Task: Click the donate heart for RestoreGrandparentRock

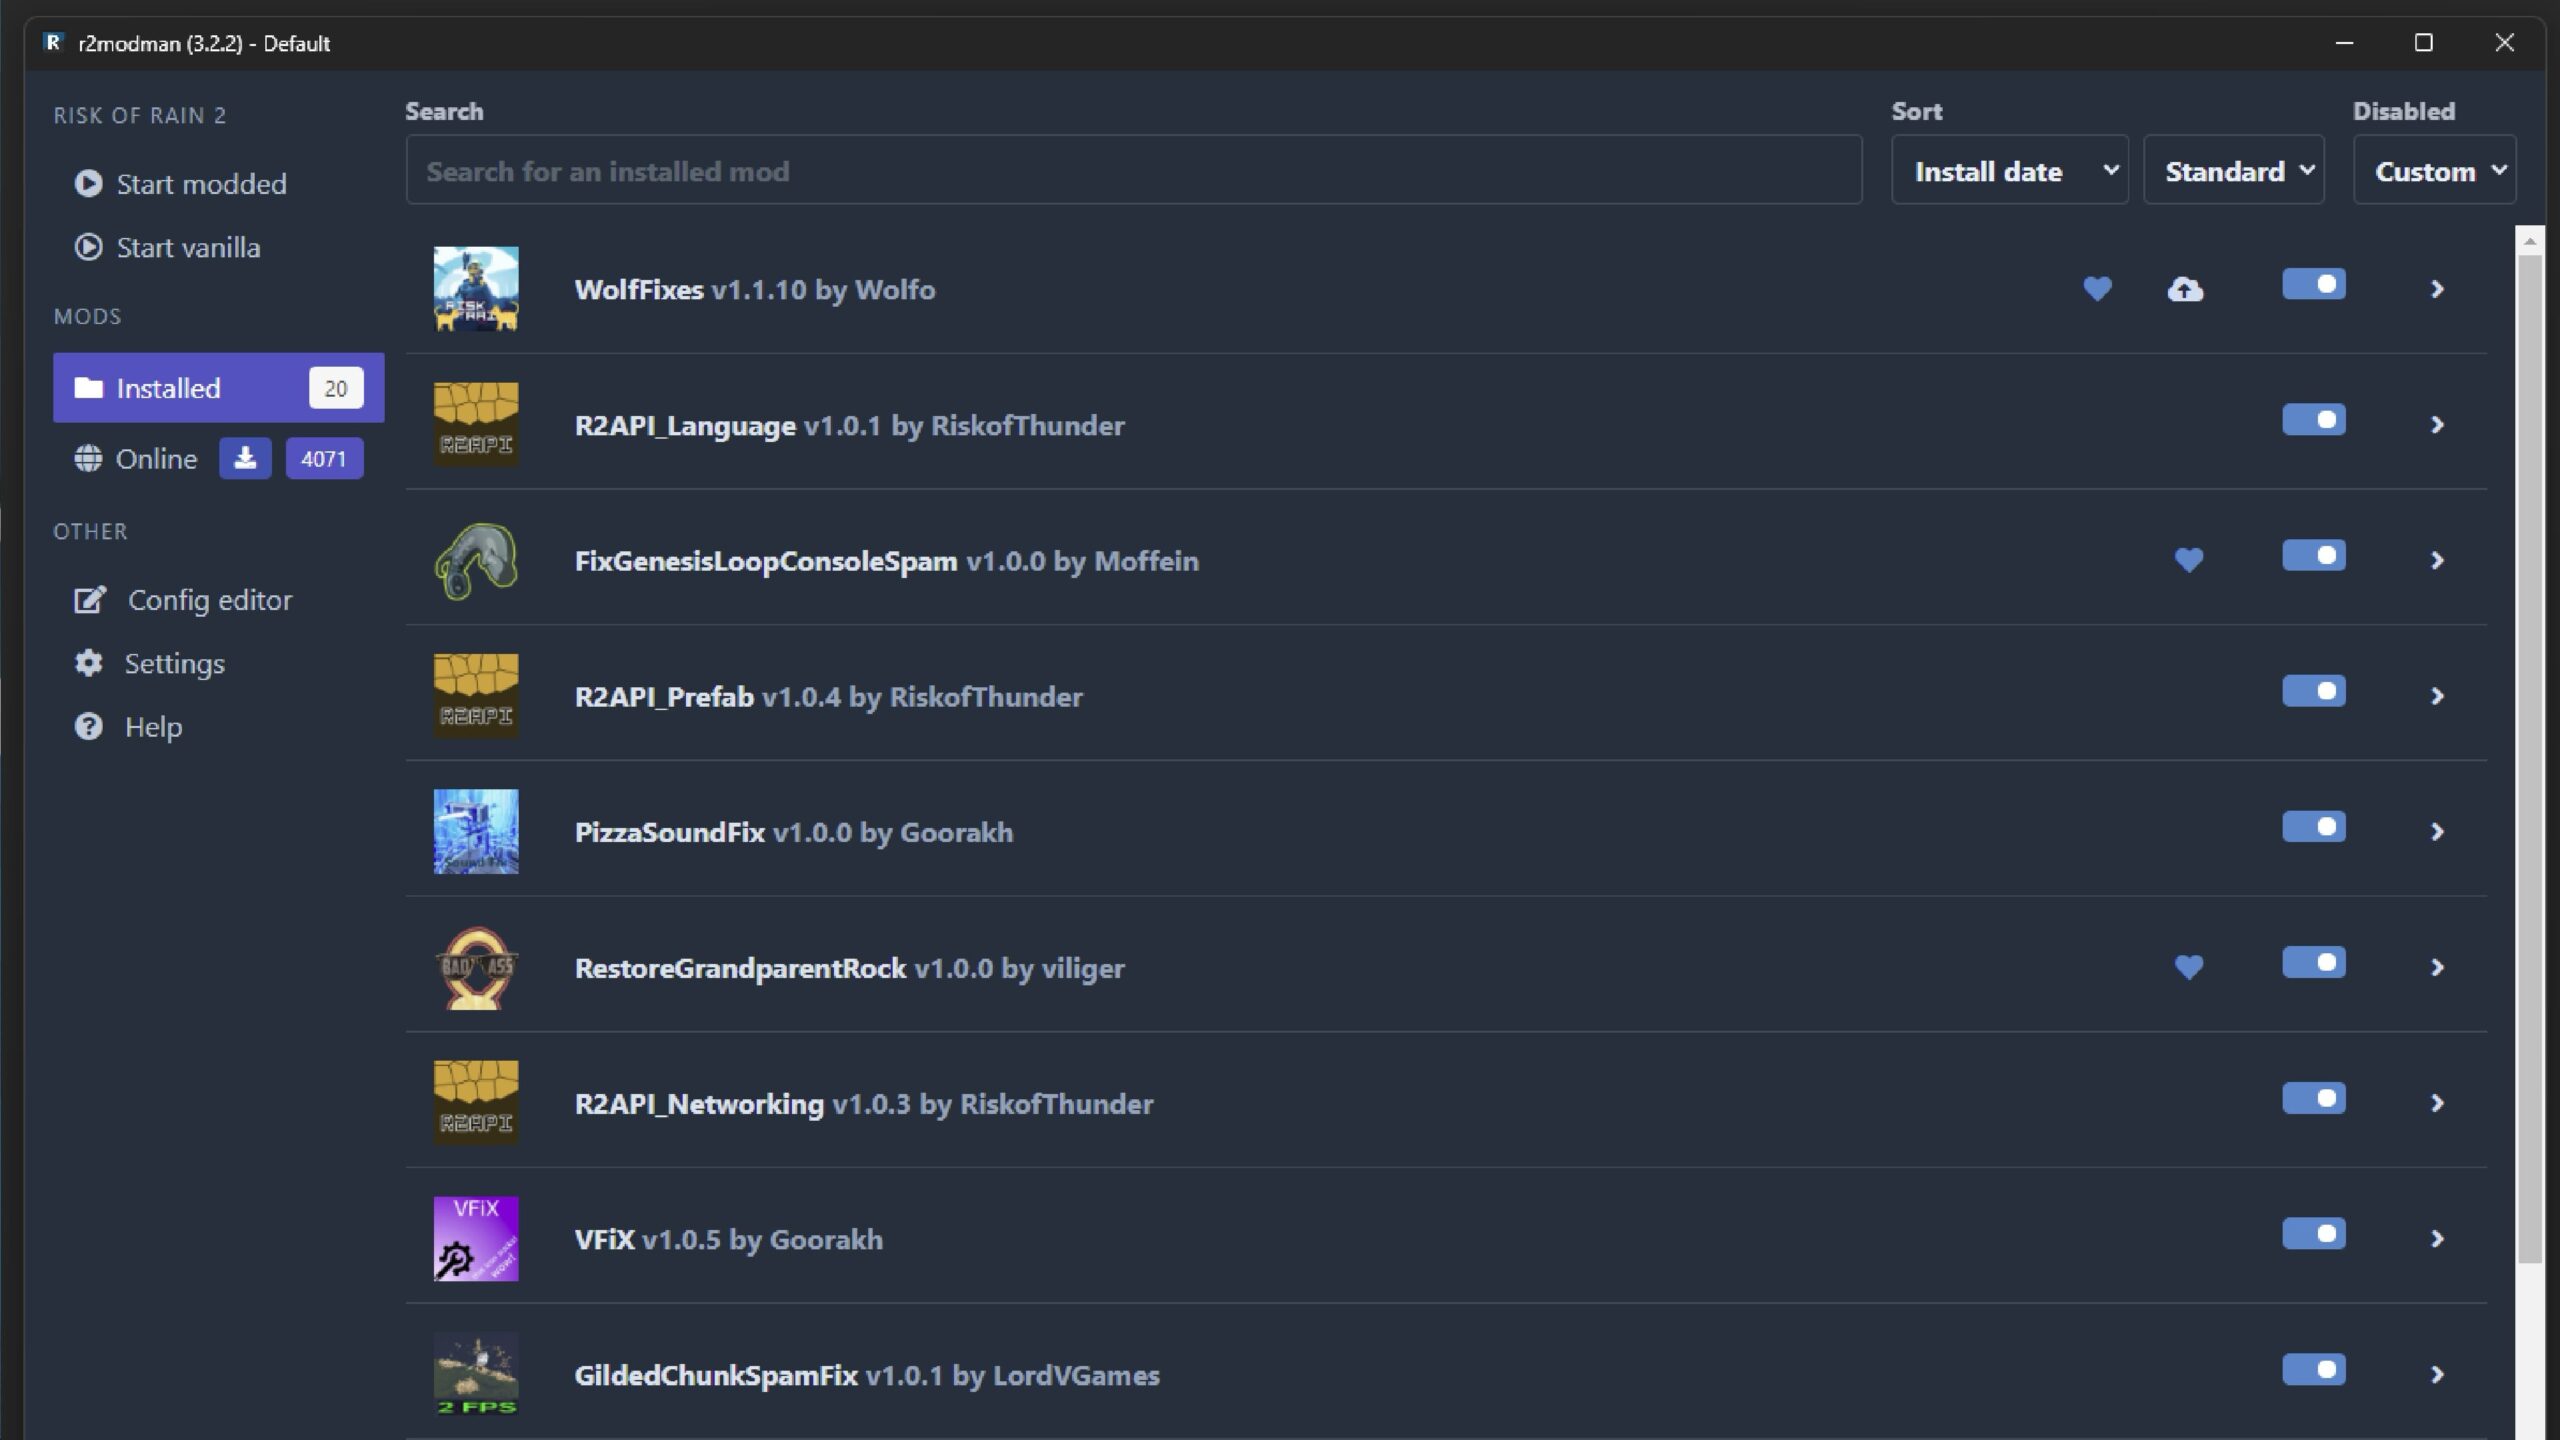Action: 2189,967
